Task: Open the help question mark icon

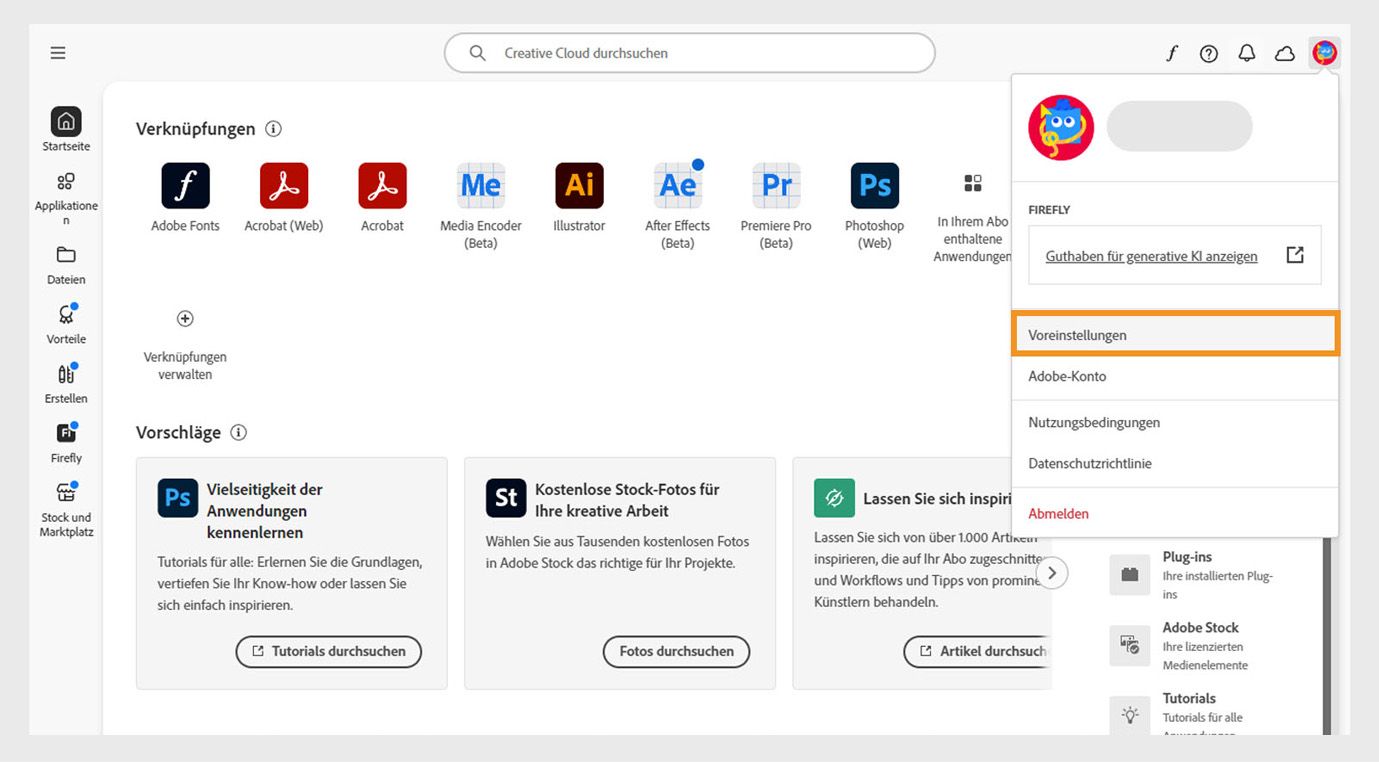Action: [1209, 54]
